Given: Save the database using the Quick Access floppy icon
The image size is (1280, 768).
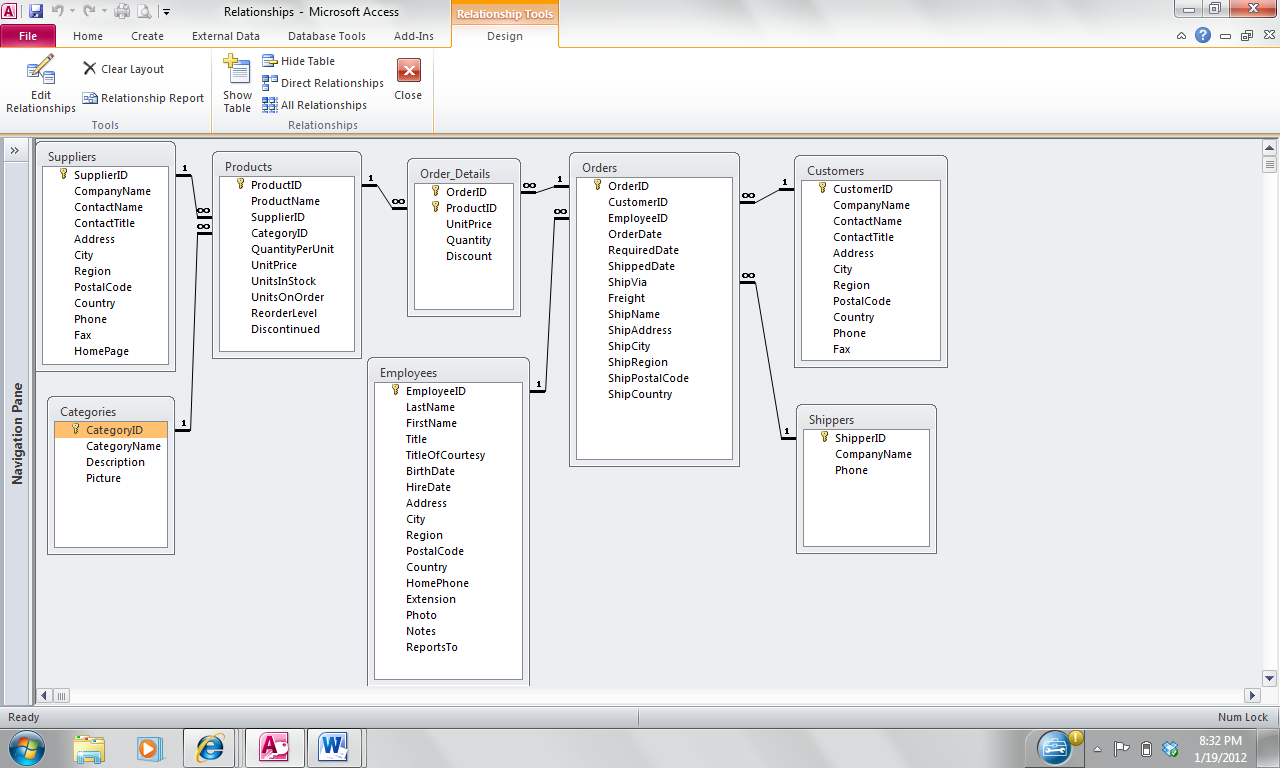Looking at the screenshot, I should [x=36, y=11].
